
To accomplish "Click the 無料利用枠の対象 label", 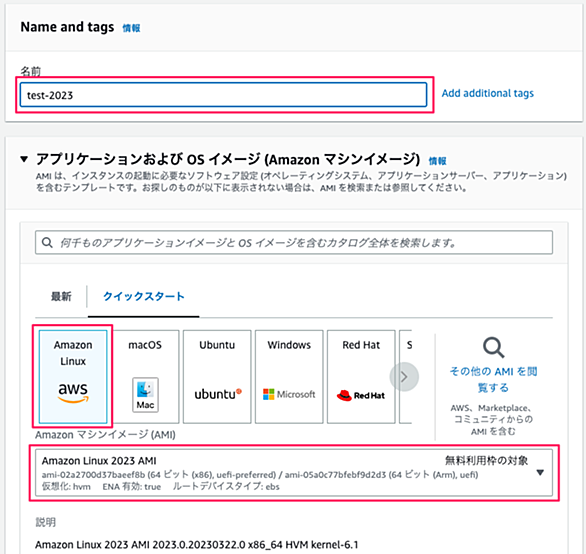I will point(486,461).
